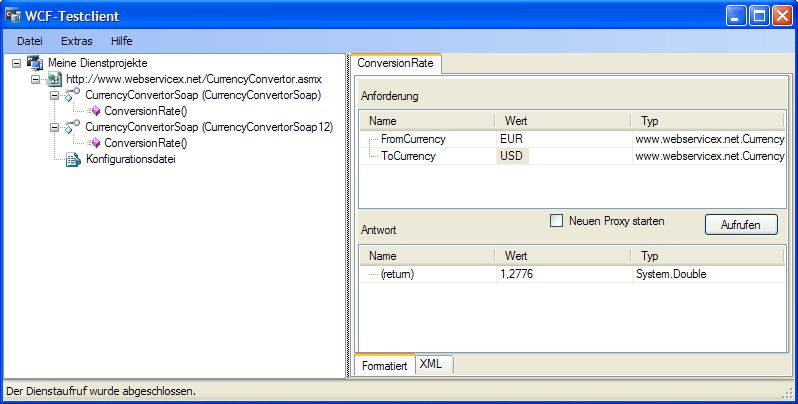Select ConversionRate() under CurrencyConvertorSoap12
The height and width of the screenshot is (404, 798).
tap(146, 143)
